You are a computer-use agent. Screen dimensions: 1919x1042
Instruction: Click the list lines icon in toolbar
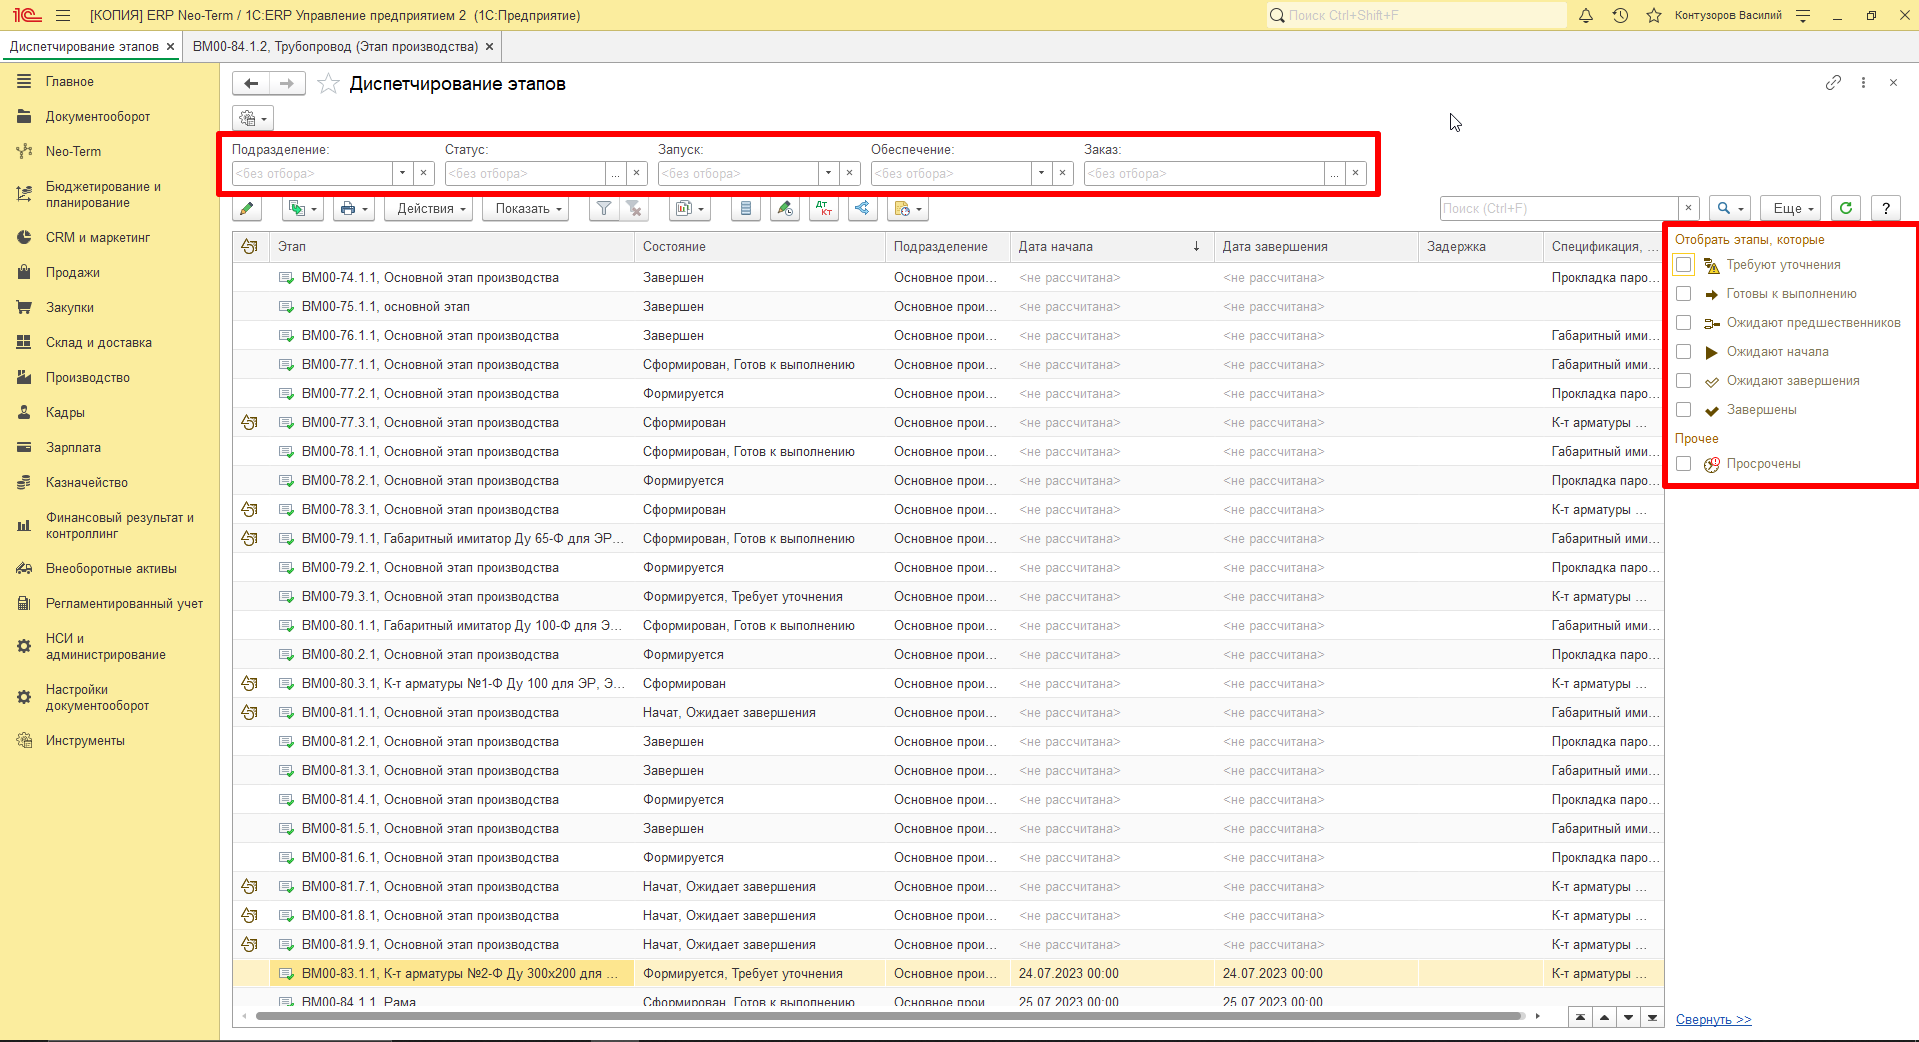[746, 209]
